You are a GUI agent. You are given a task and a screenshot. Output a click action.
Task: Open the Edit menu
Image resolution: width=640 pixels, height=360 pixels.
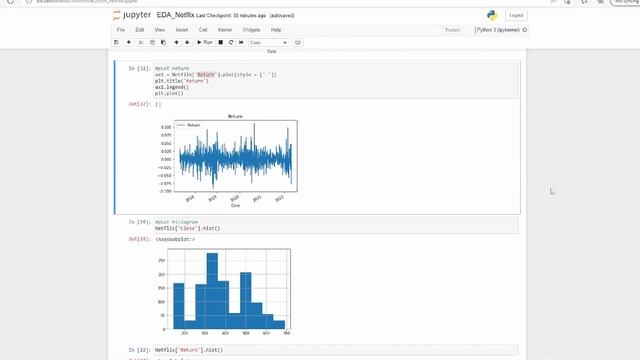click(140, 30)
